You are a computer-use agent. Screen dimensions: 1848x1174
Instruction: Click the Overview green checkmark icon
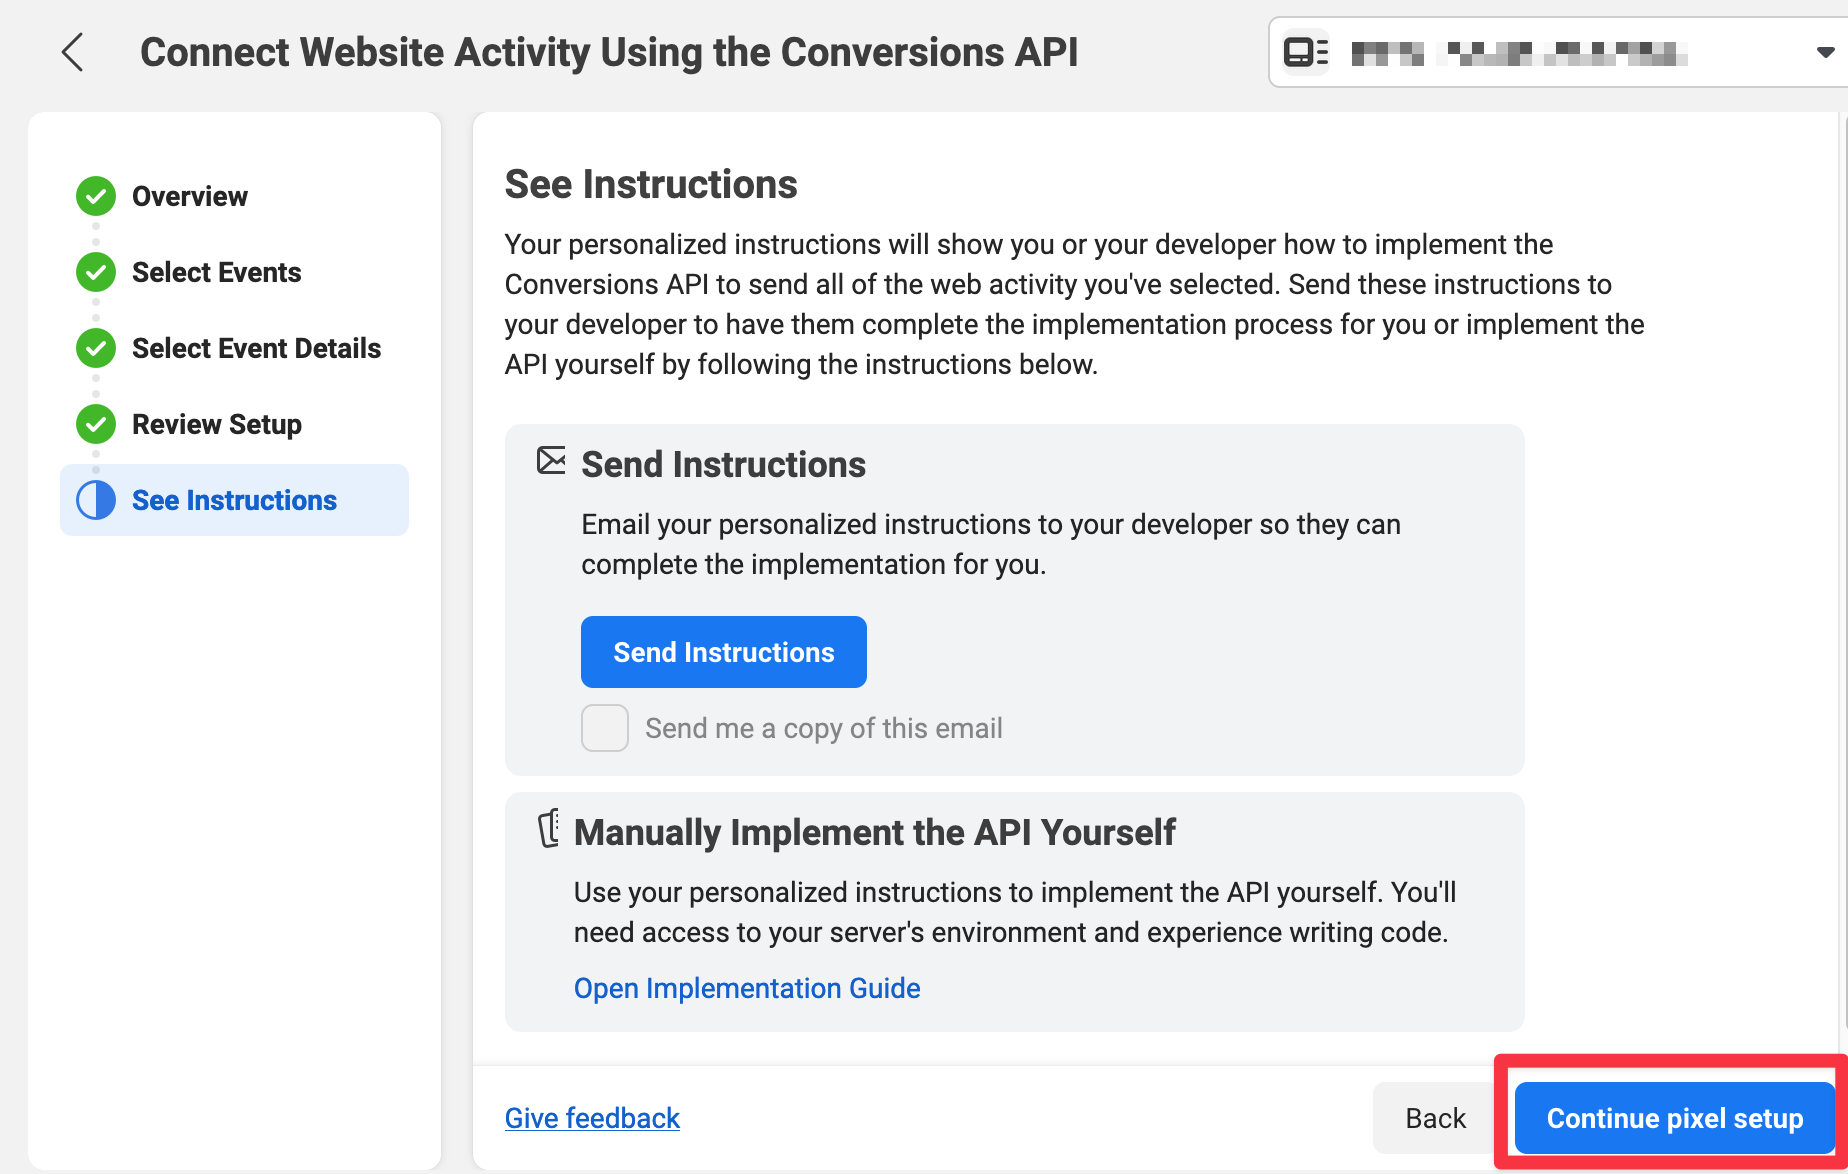[96, 196]
